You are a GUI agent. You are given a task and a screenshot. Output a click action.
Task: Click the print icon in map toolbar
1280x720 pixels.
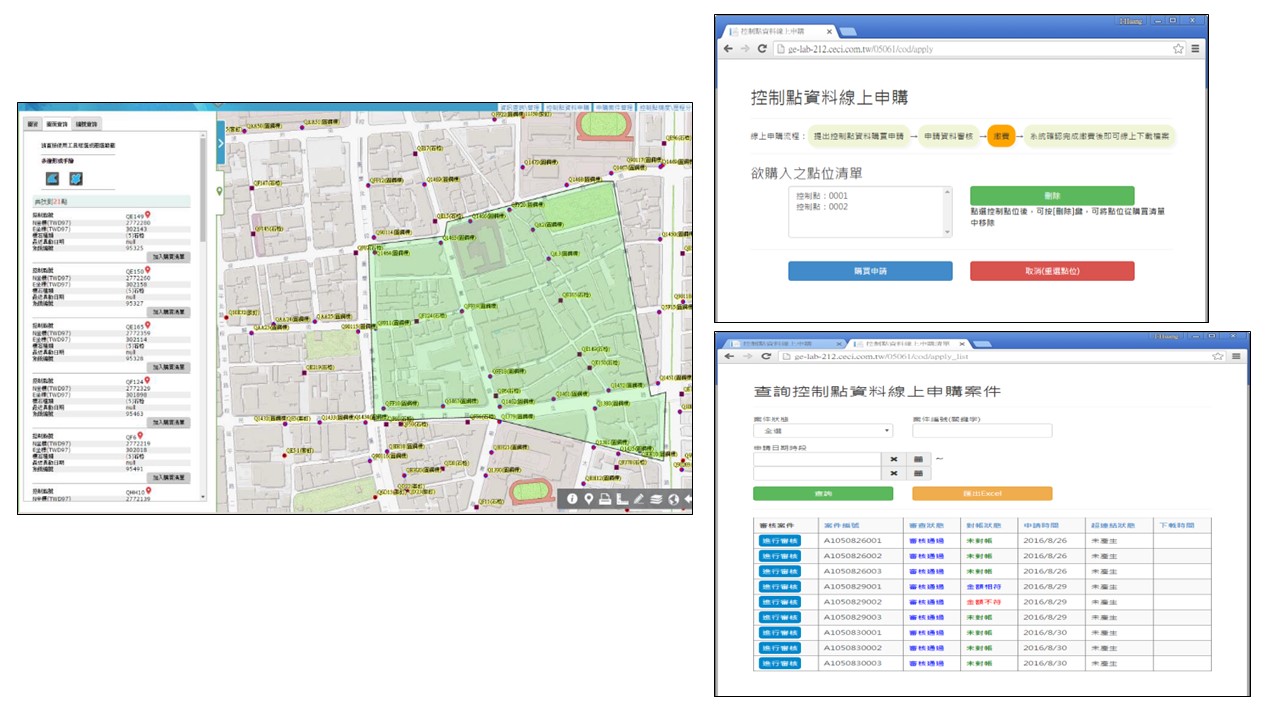[606, 498]
